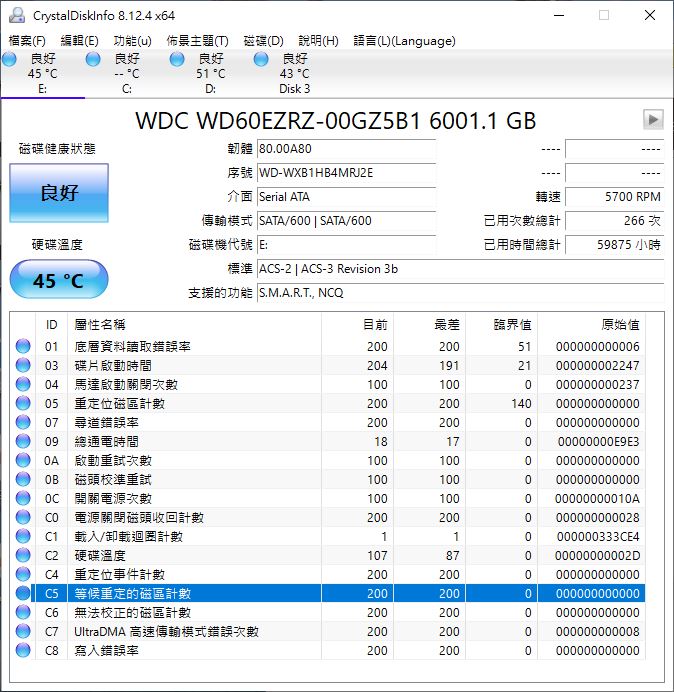Image resolution: width=674 pixels, height=692 pixels.
Task: Select the 寫入錯誤率 attribute row
Action: click(328, 650)
